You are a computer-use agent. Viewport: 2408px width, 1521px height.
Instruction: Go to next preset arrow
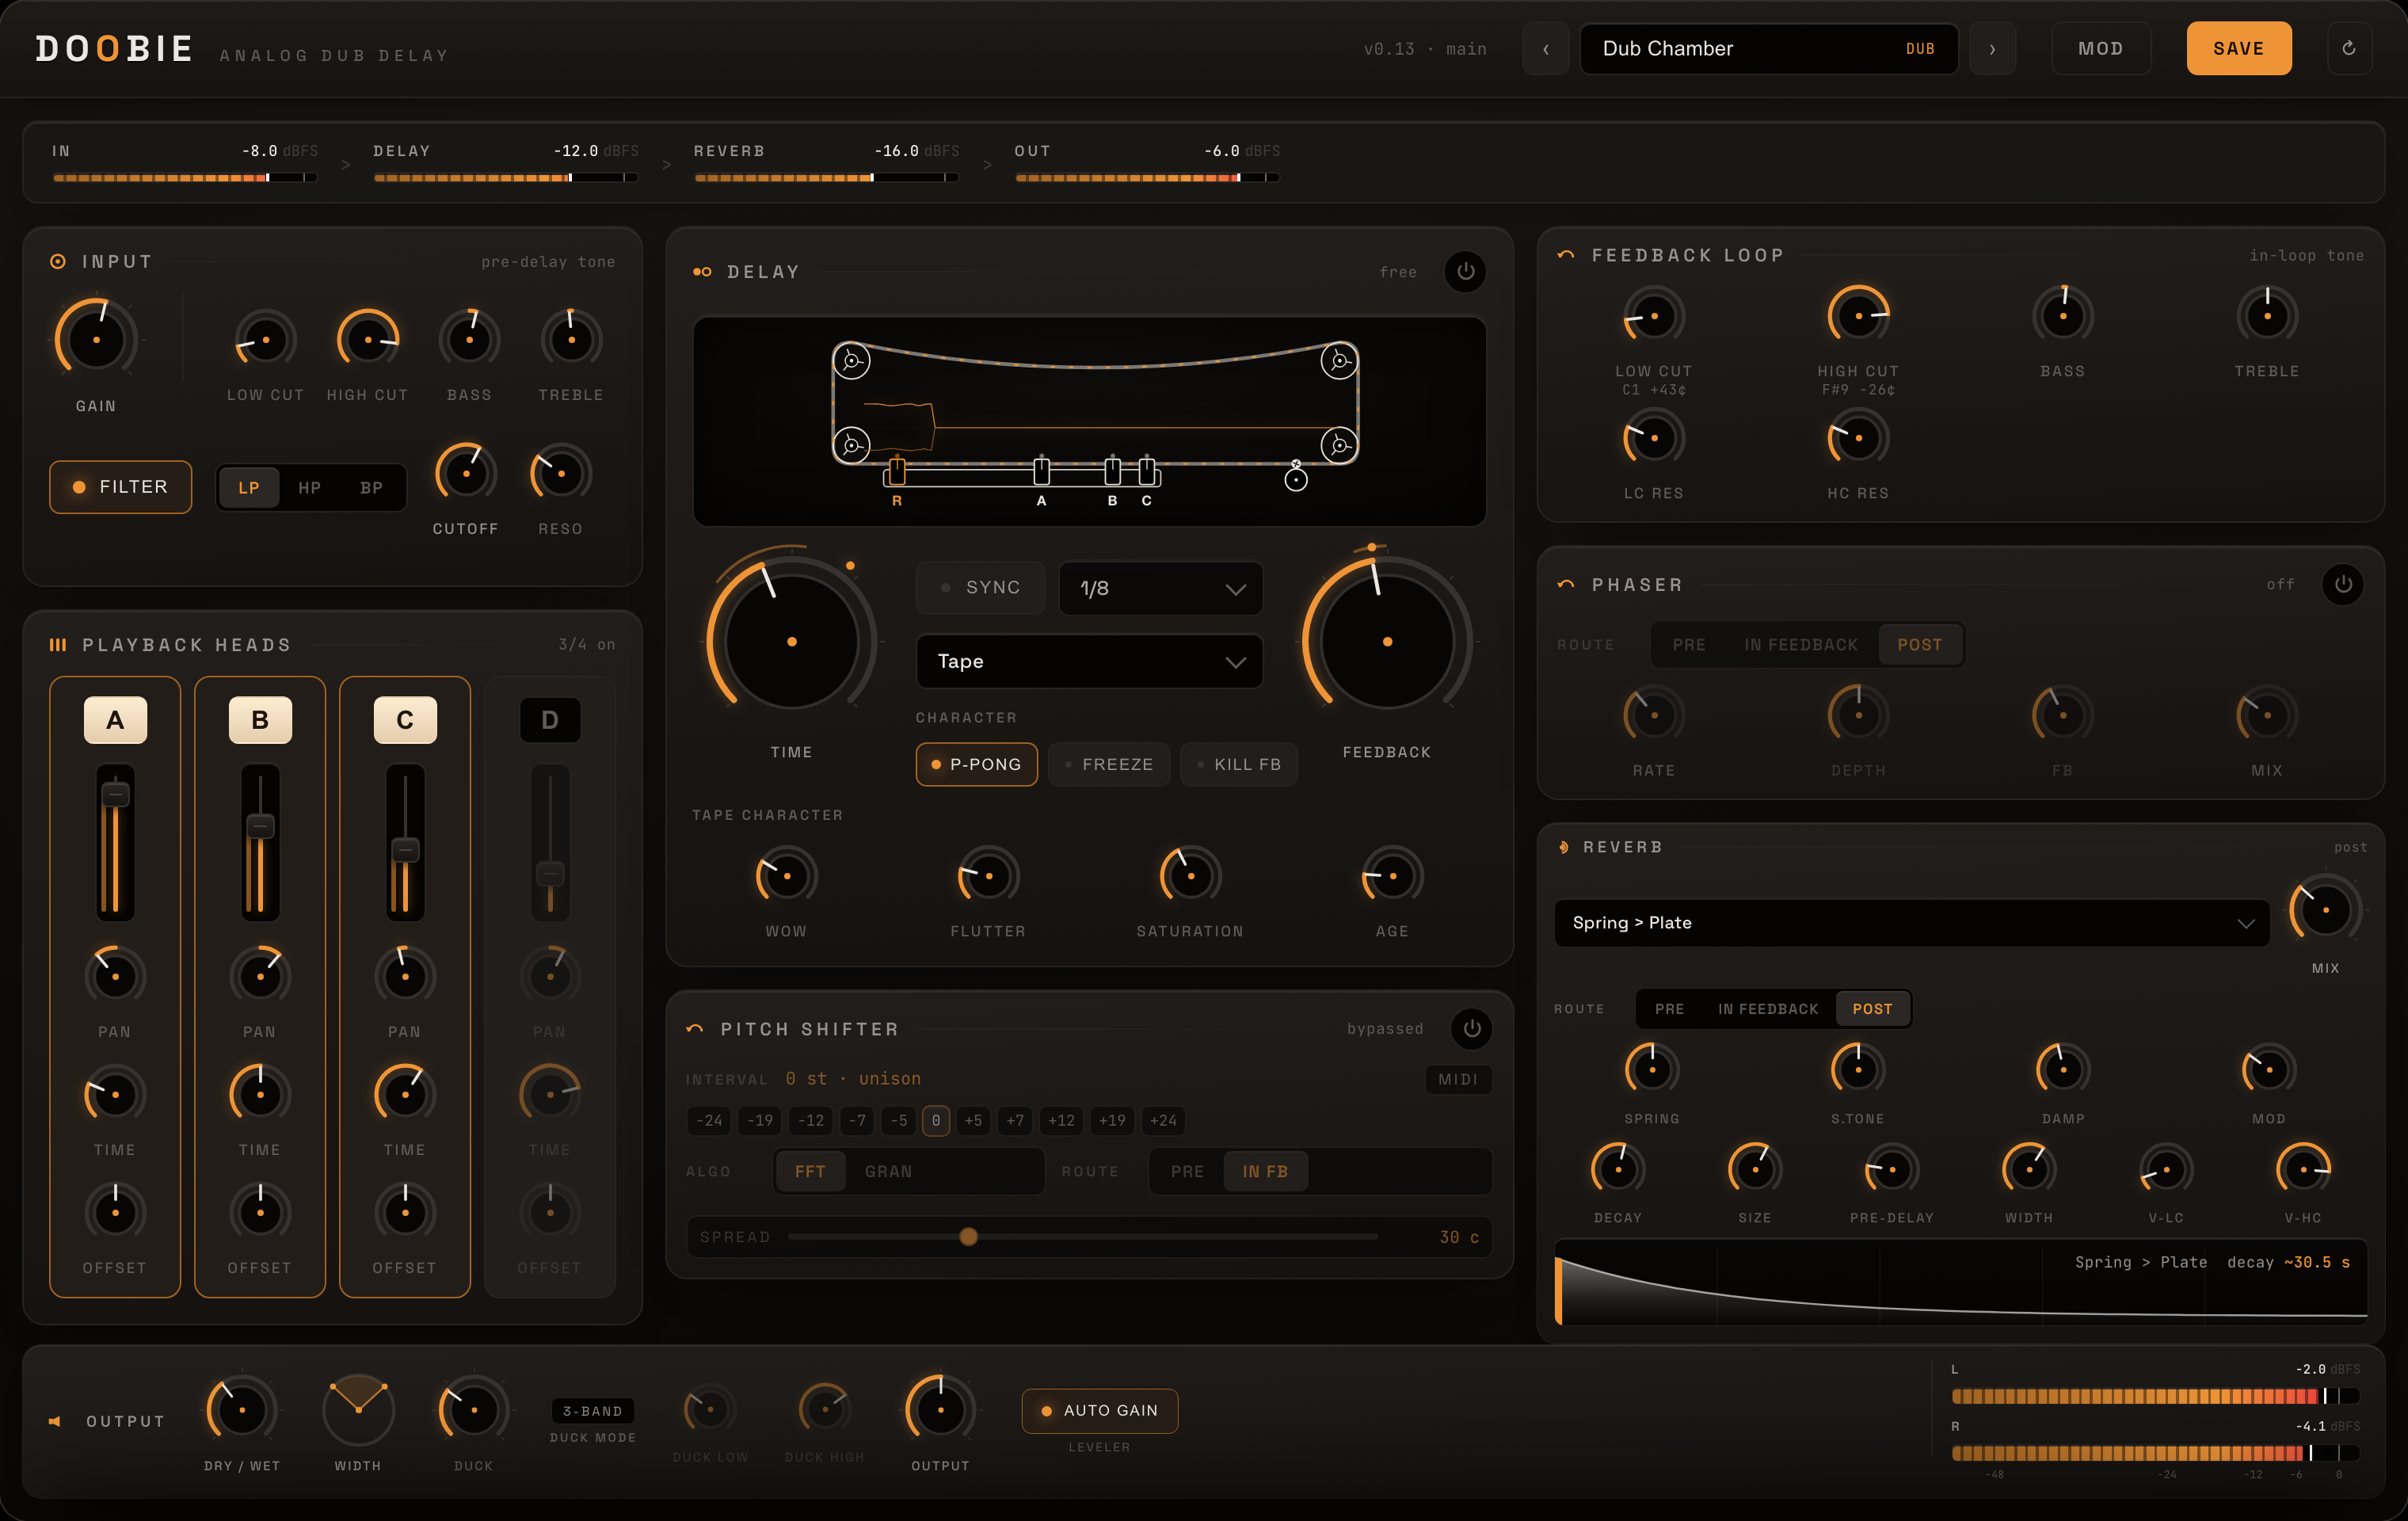[1992, 48]
